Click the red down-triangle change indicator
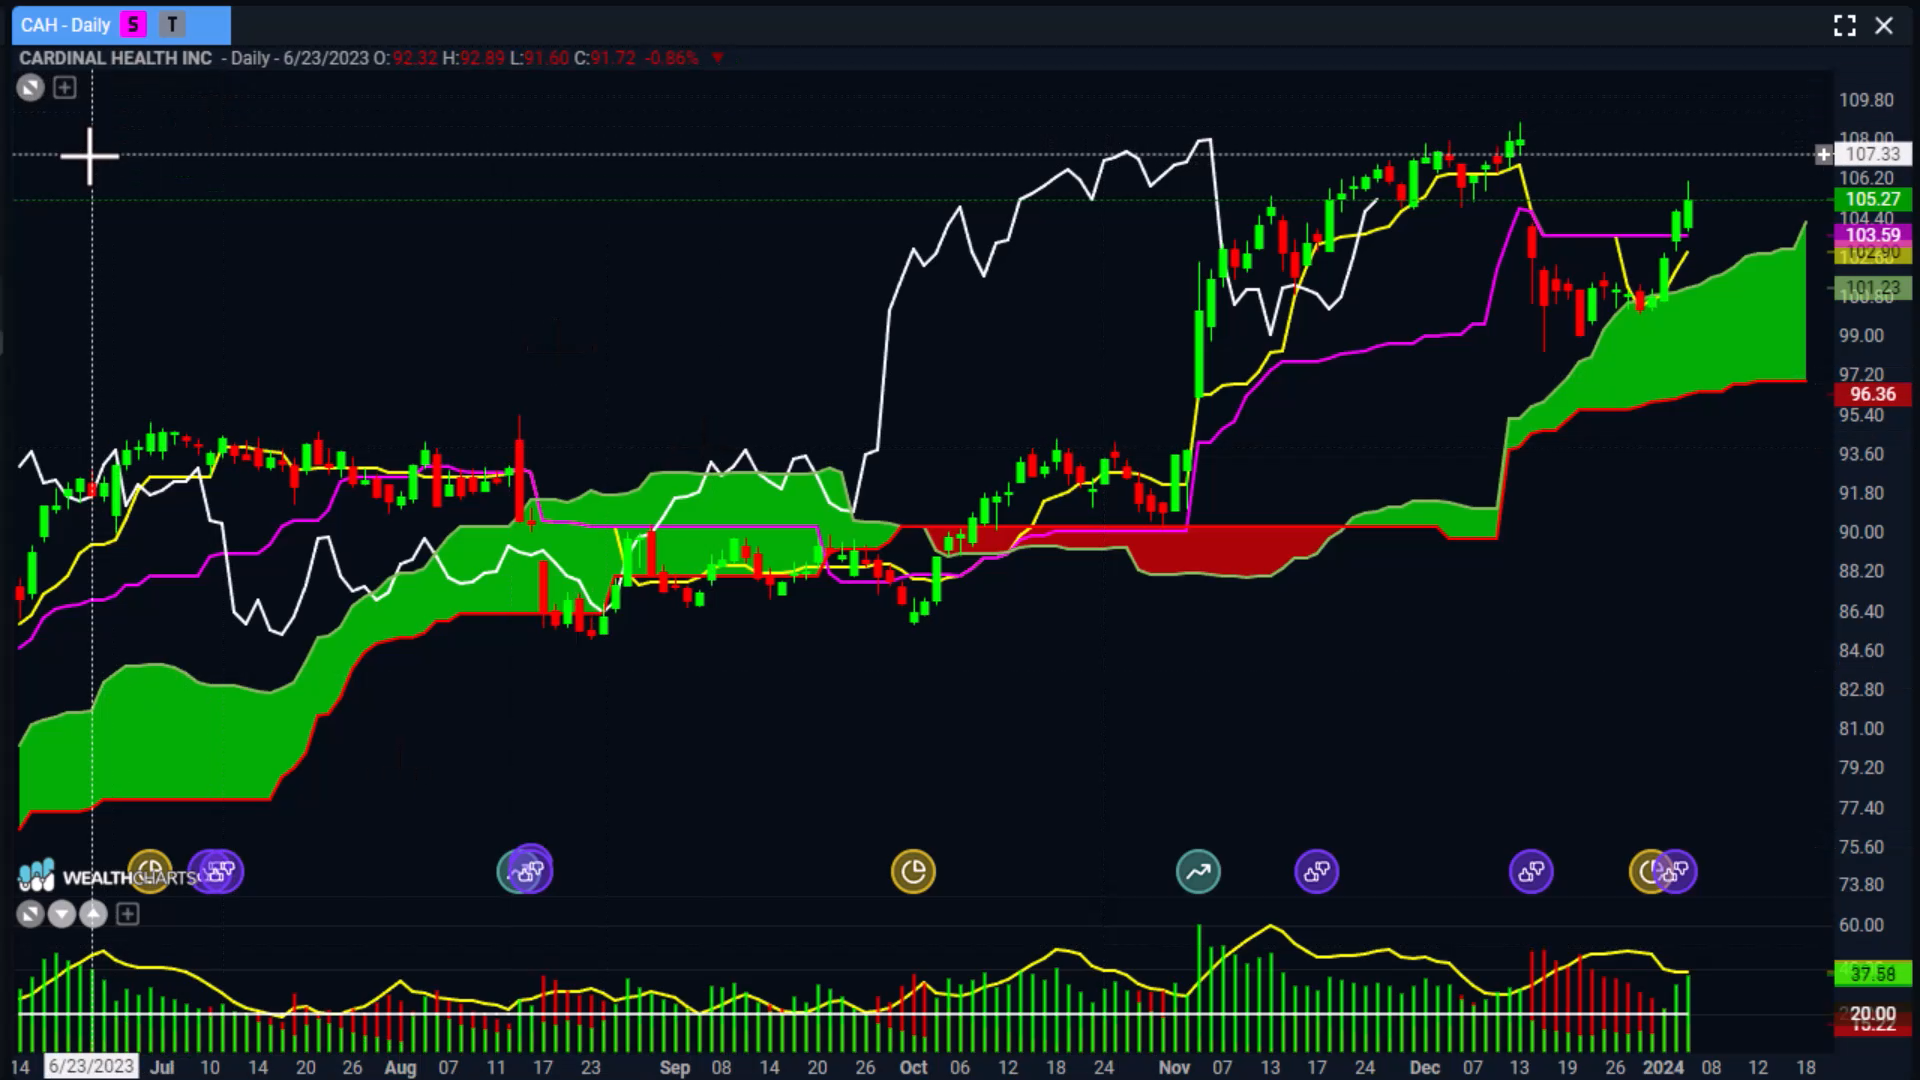Image resolution: width=1920 pixels, height=1080 pixels. 717,58
